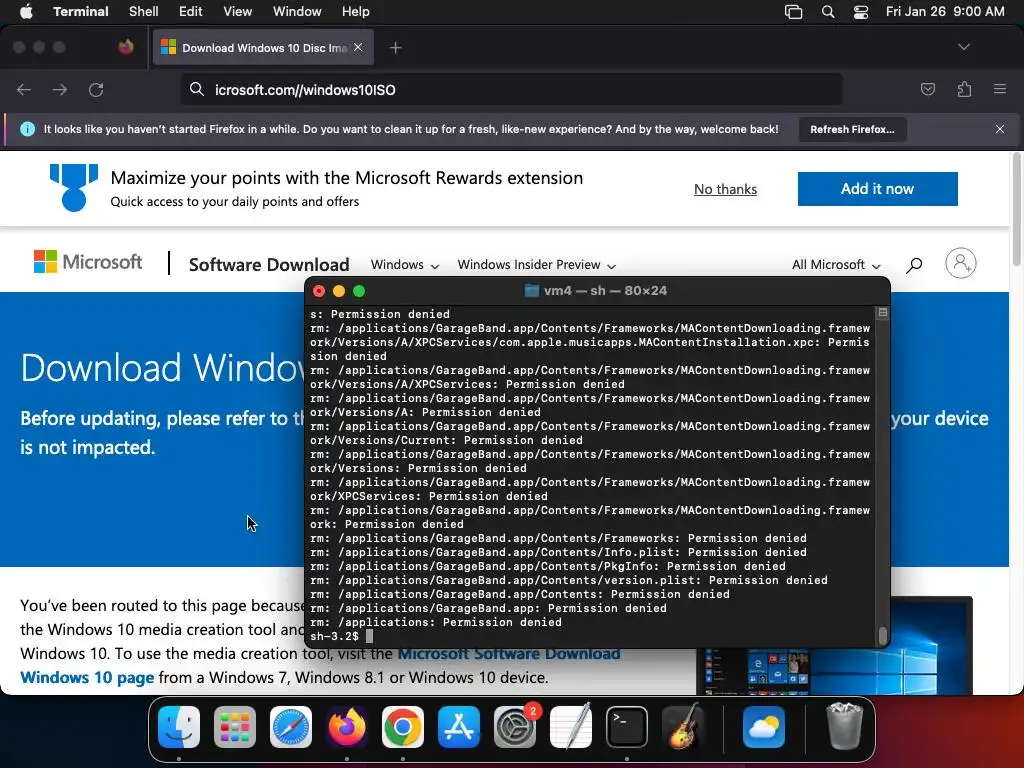Click the screen mirroring menu bar icon

(x=793, y=12)
